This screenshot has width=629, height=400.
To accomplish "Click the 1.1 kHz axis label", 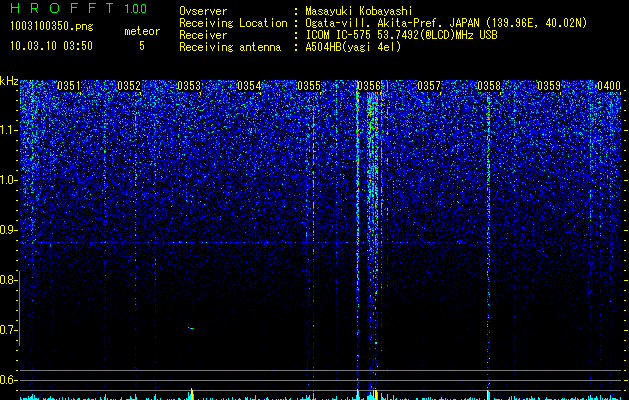I will coord(8,130).
